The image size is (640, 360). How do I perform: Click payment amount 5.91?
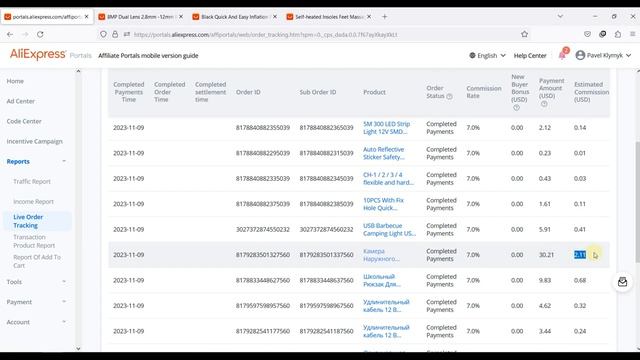click(545, 229)
